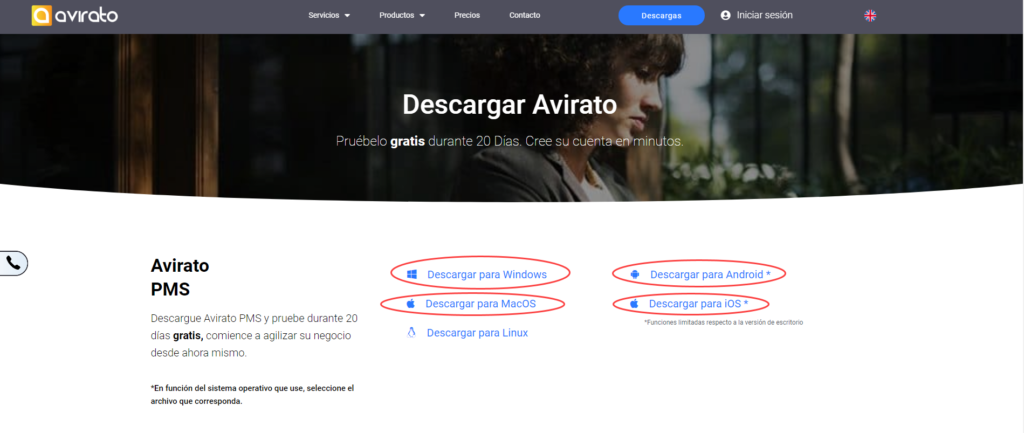Select Descargar para iOS link
1024x433 pixels.
point(698,304)
